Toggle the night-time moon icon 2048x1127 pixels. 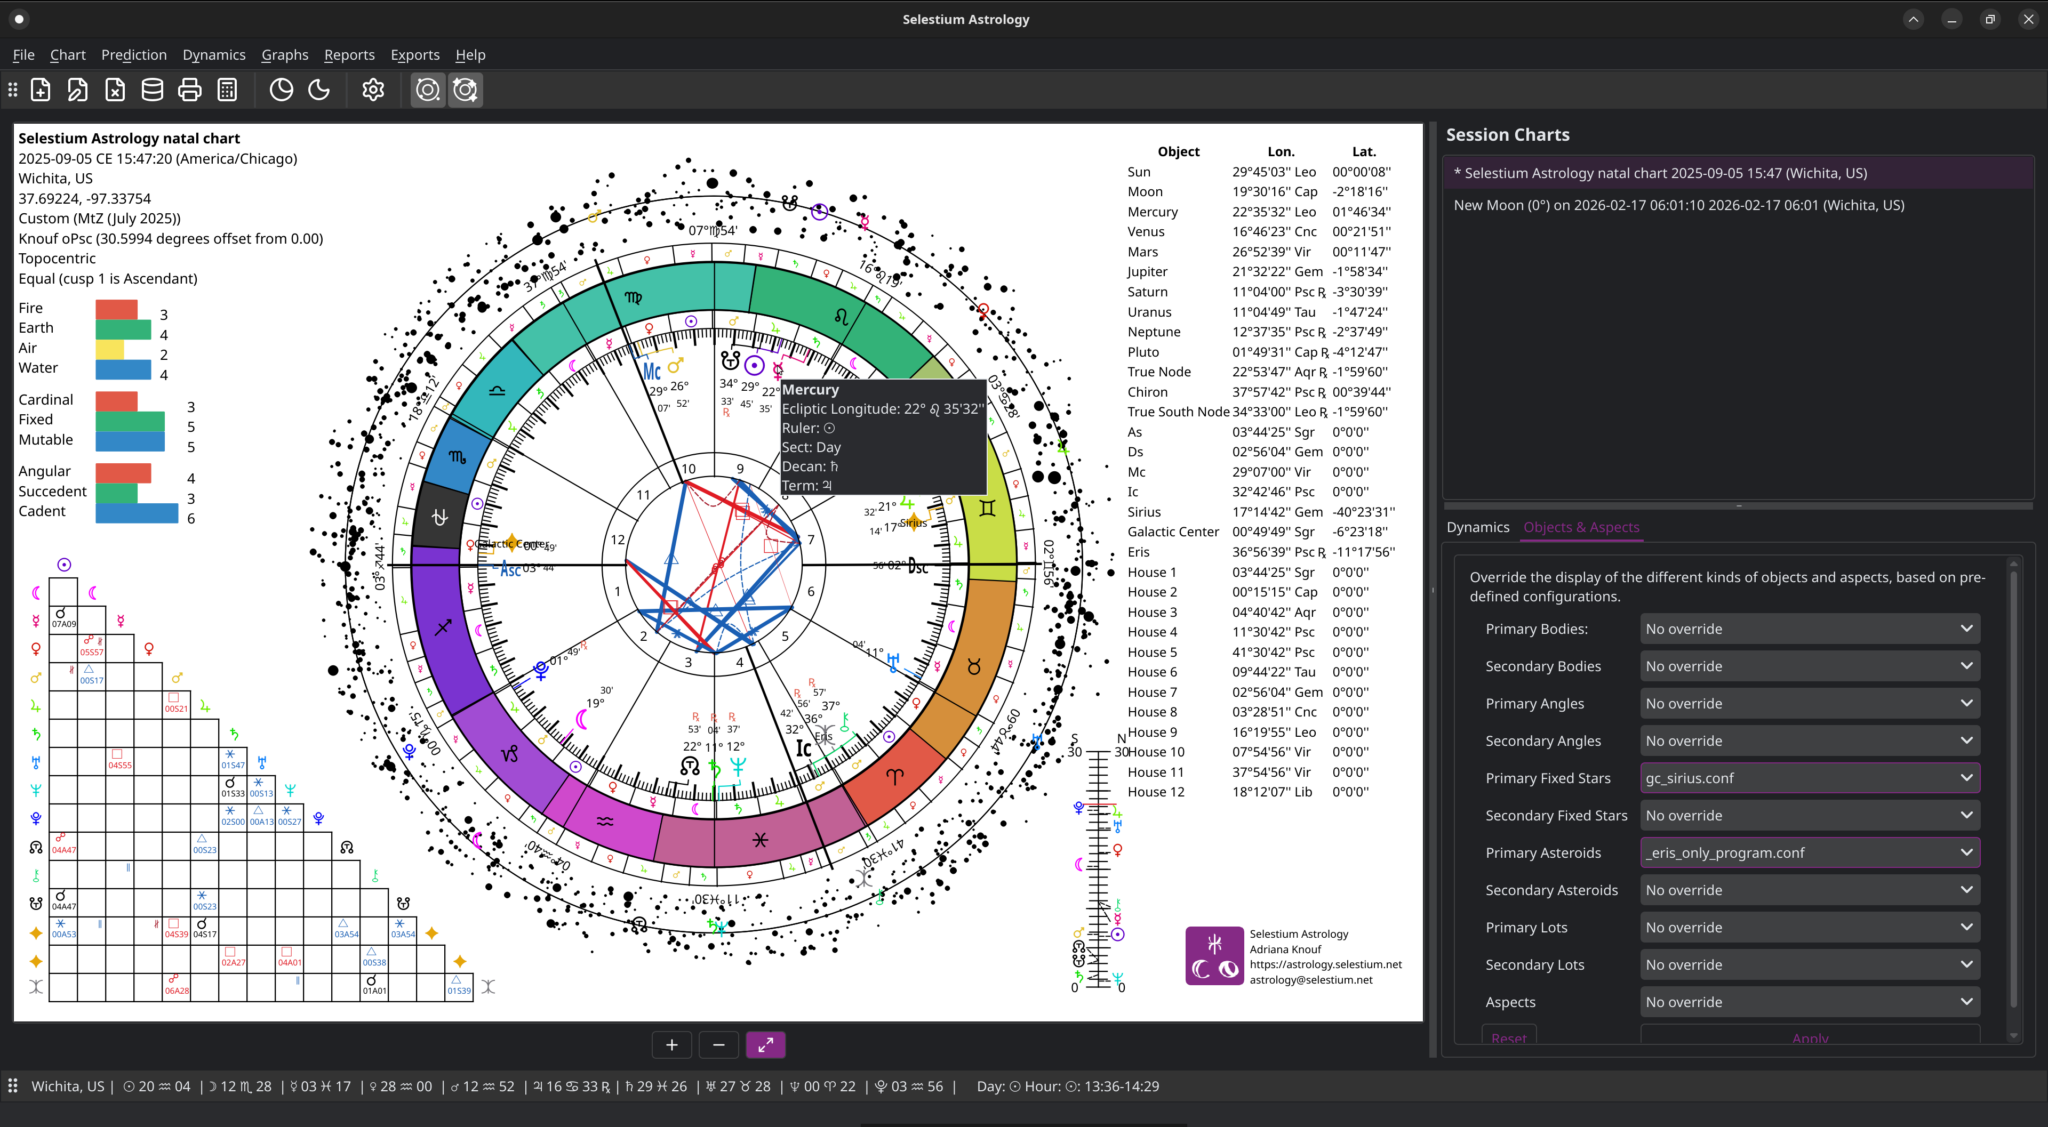coord(319,89)
